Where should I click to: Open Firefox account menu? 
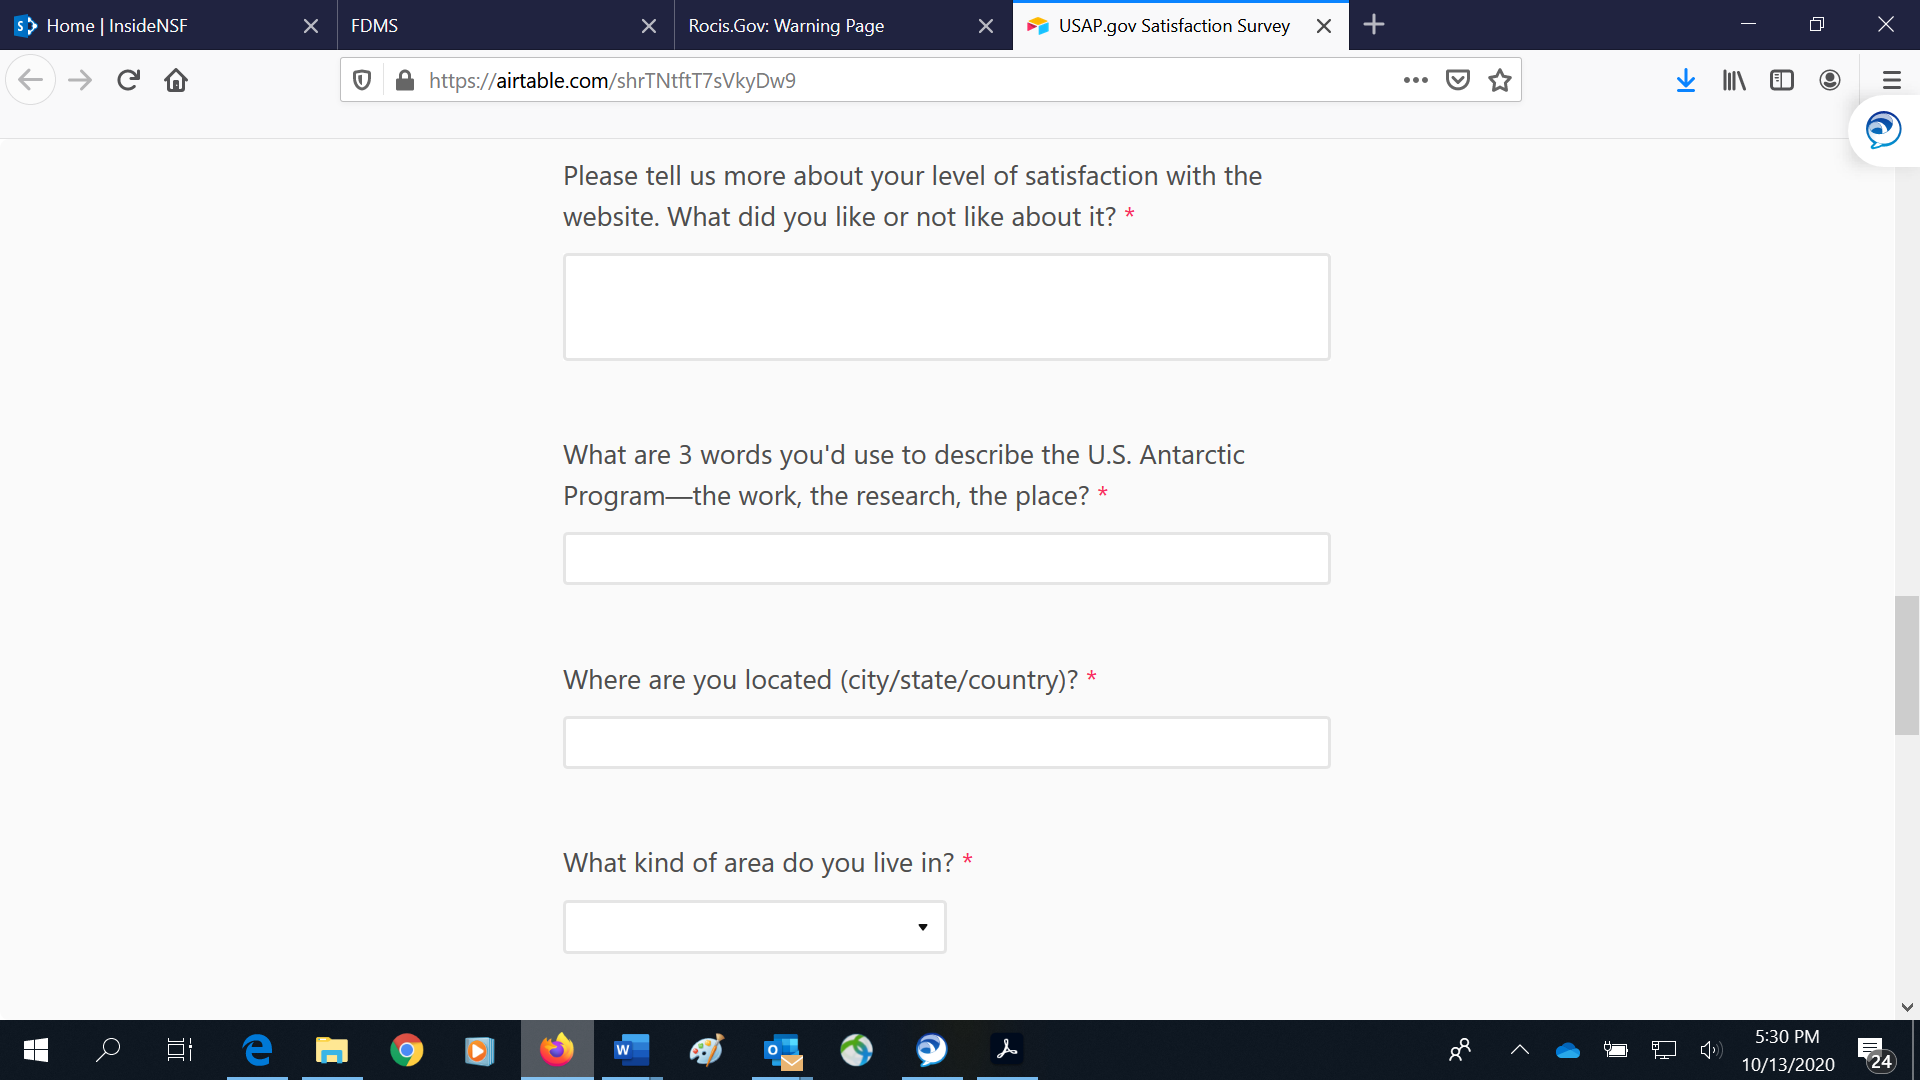coord(1829,80)
